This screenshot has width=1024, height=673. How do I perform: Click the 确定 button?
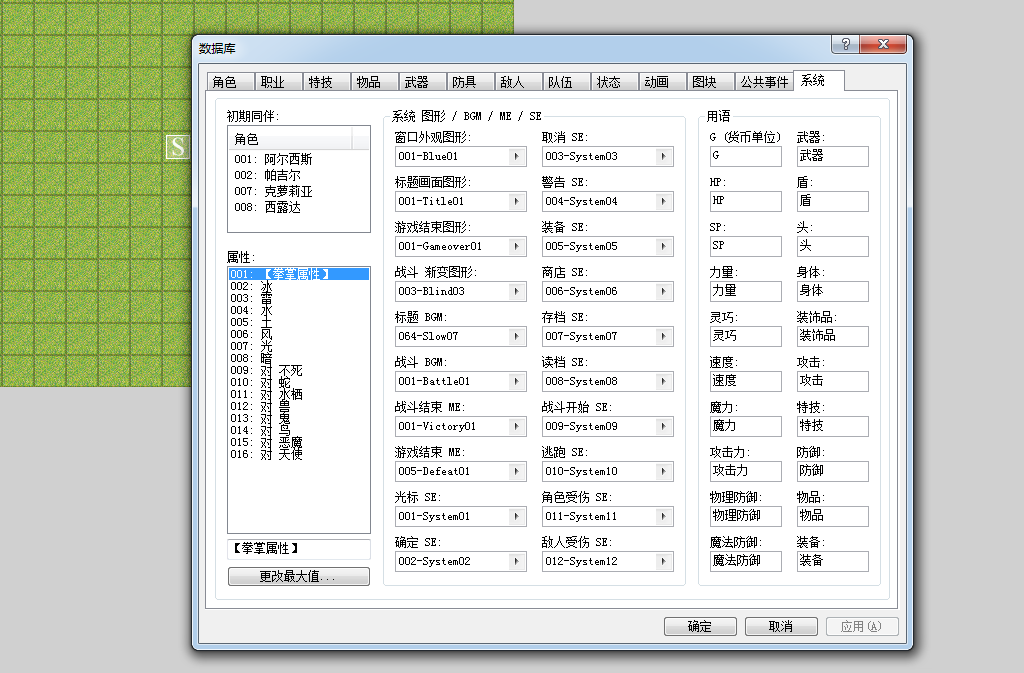pos(700,627)
